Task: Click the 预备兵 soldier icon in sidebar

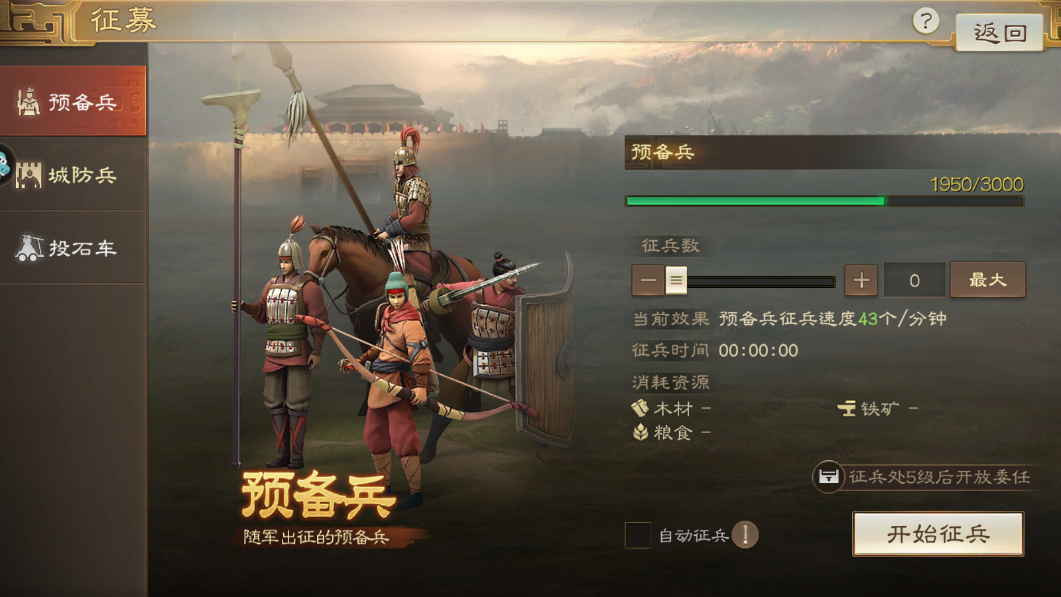Action: click(28, 102)
